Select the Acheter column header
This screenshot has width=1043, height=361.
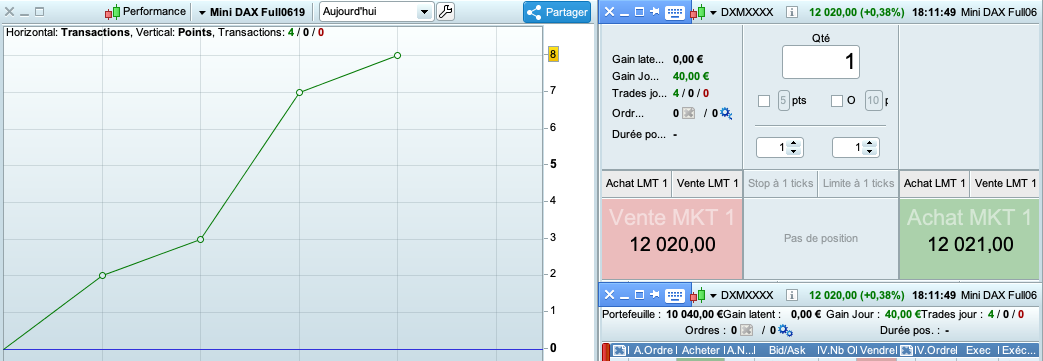(x=701, y=350)
